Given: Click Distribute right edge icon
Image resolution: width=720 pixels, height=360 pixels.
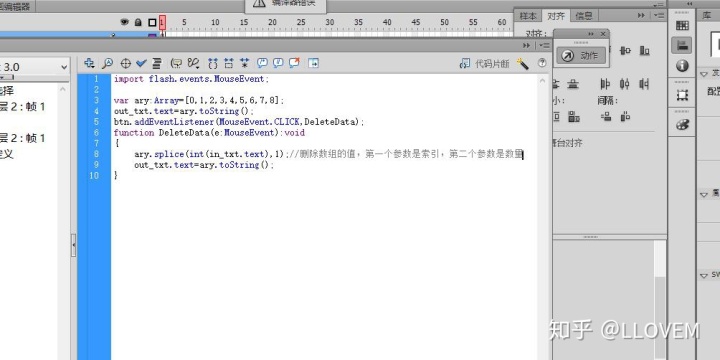Looking at the screenshot, I should click(645, 84).
